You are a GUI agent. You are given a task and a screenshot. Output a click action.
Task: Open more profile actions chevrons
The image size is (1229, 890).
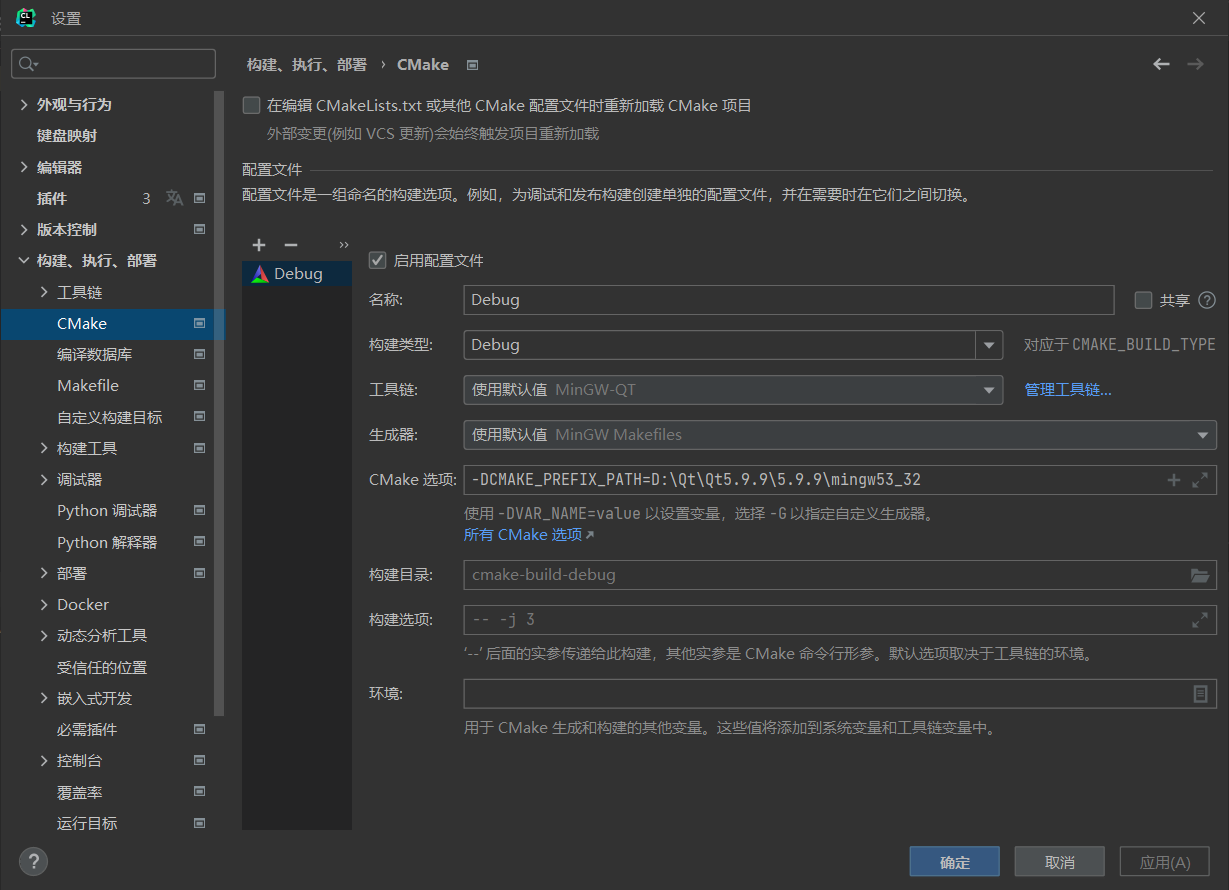coord(343,245)
